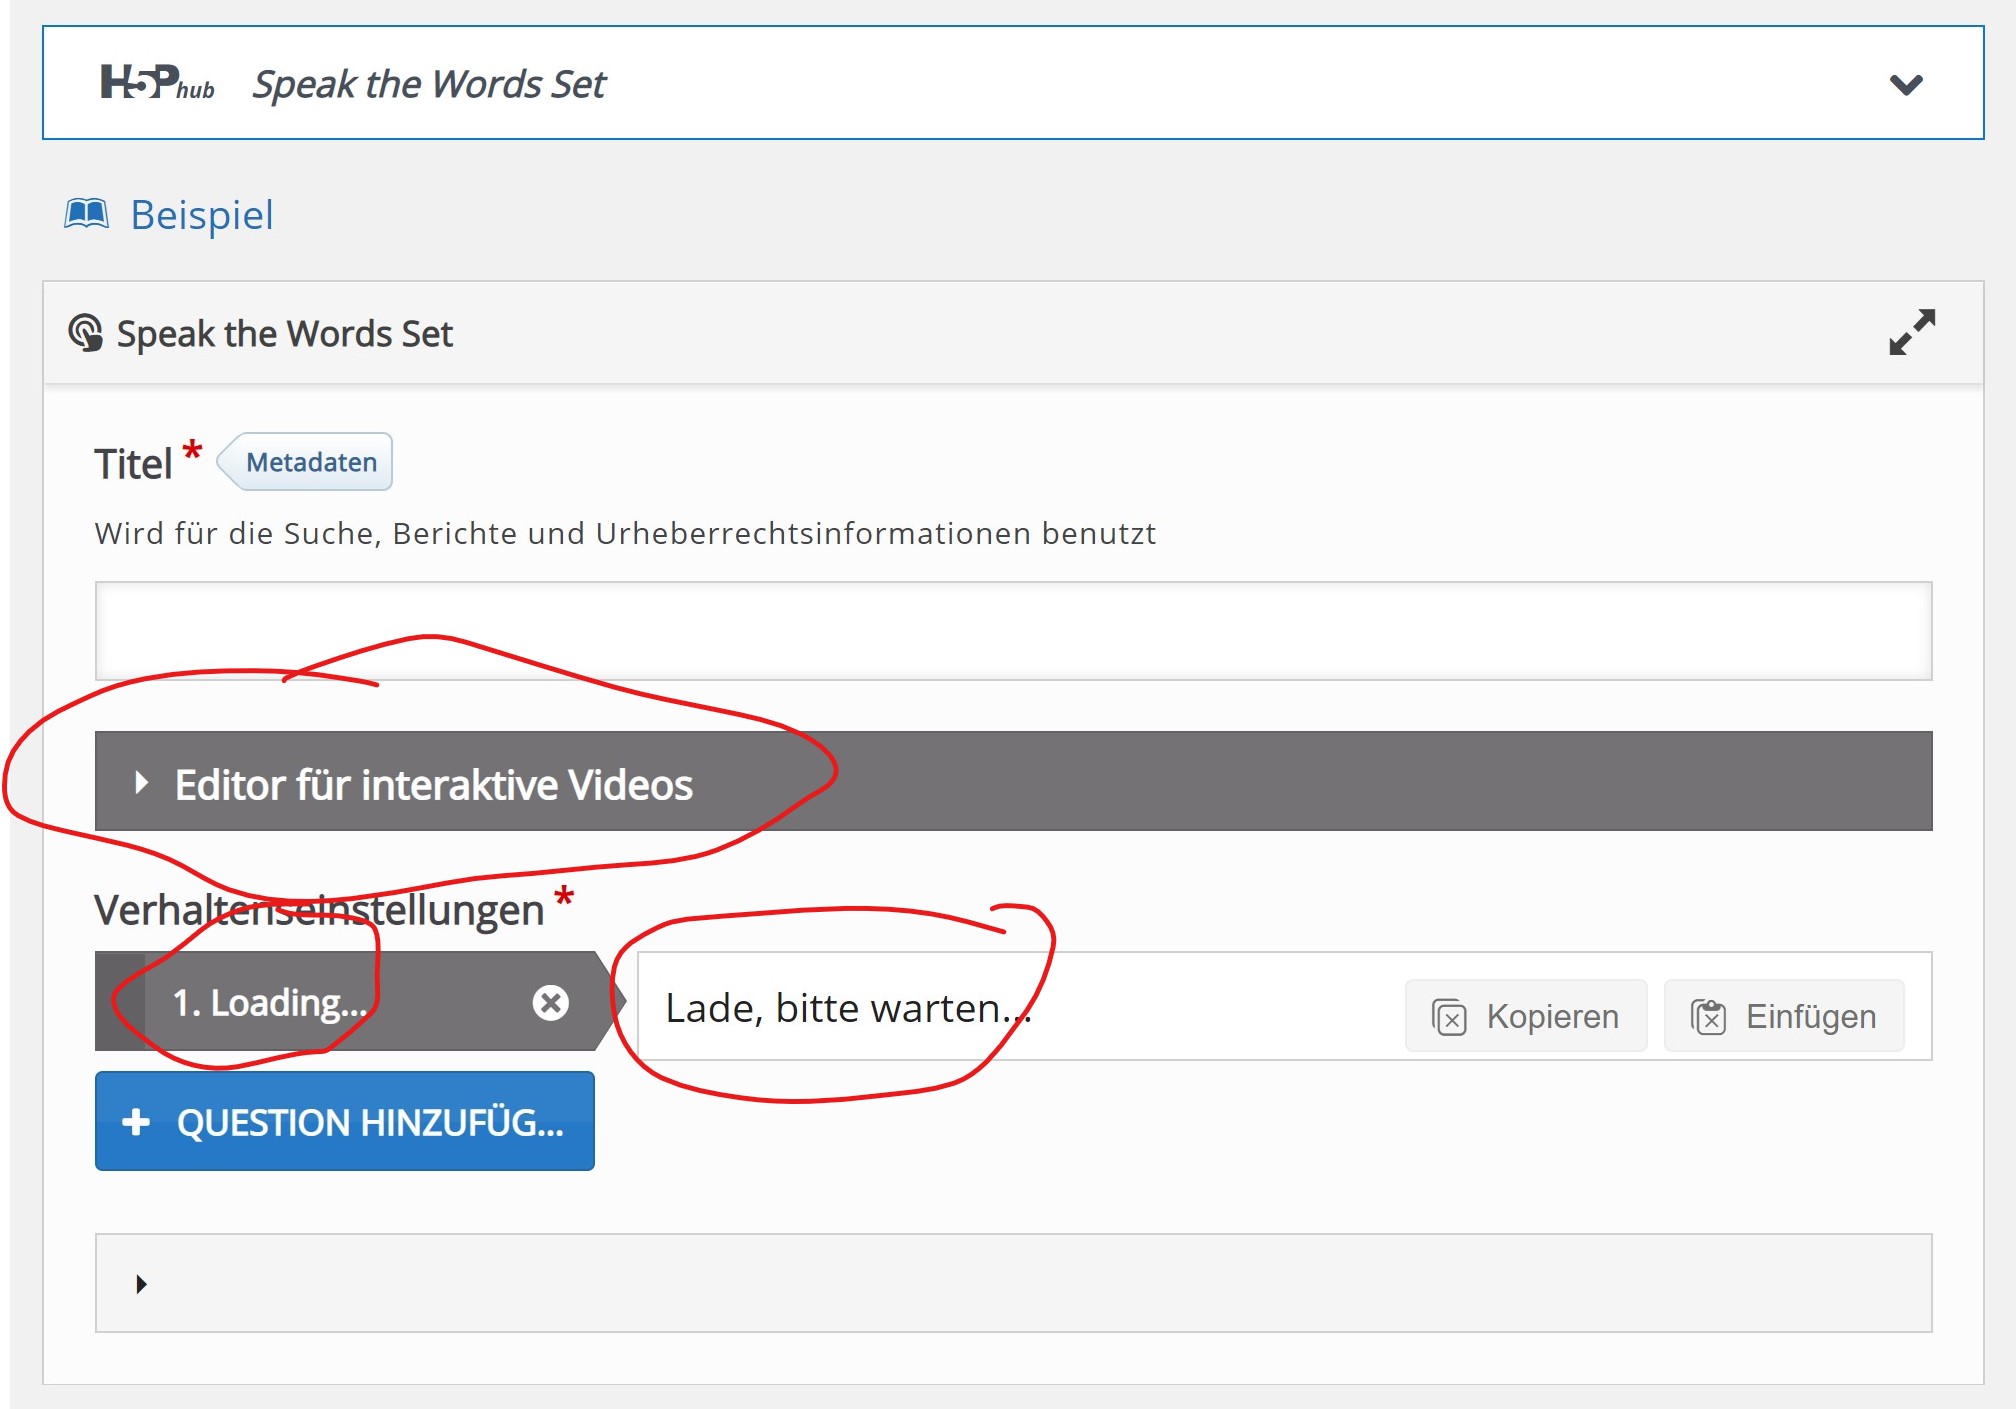Toggle fullscreen editor with the expand arrows
2016x1409 pixels.
(1912, 332)
